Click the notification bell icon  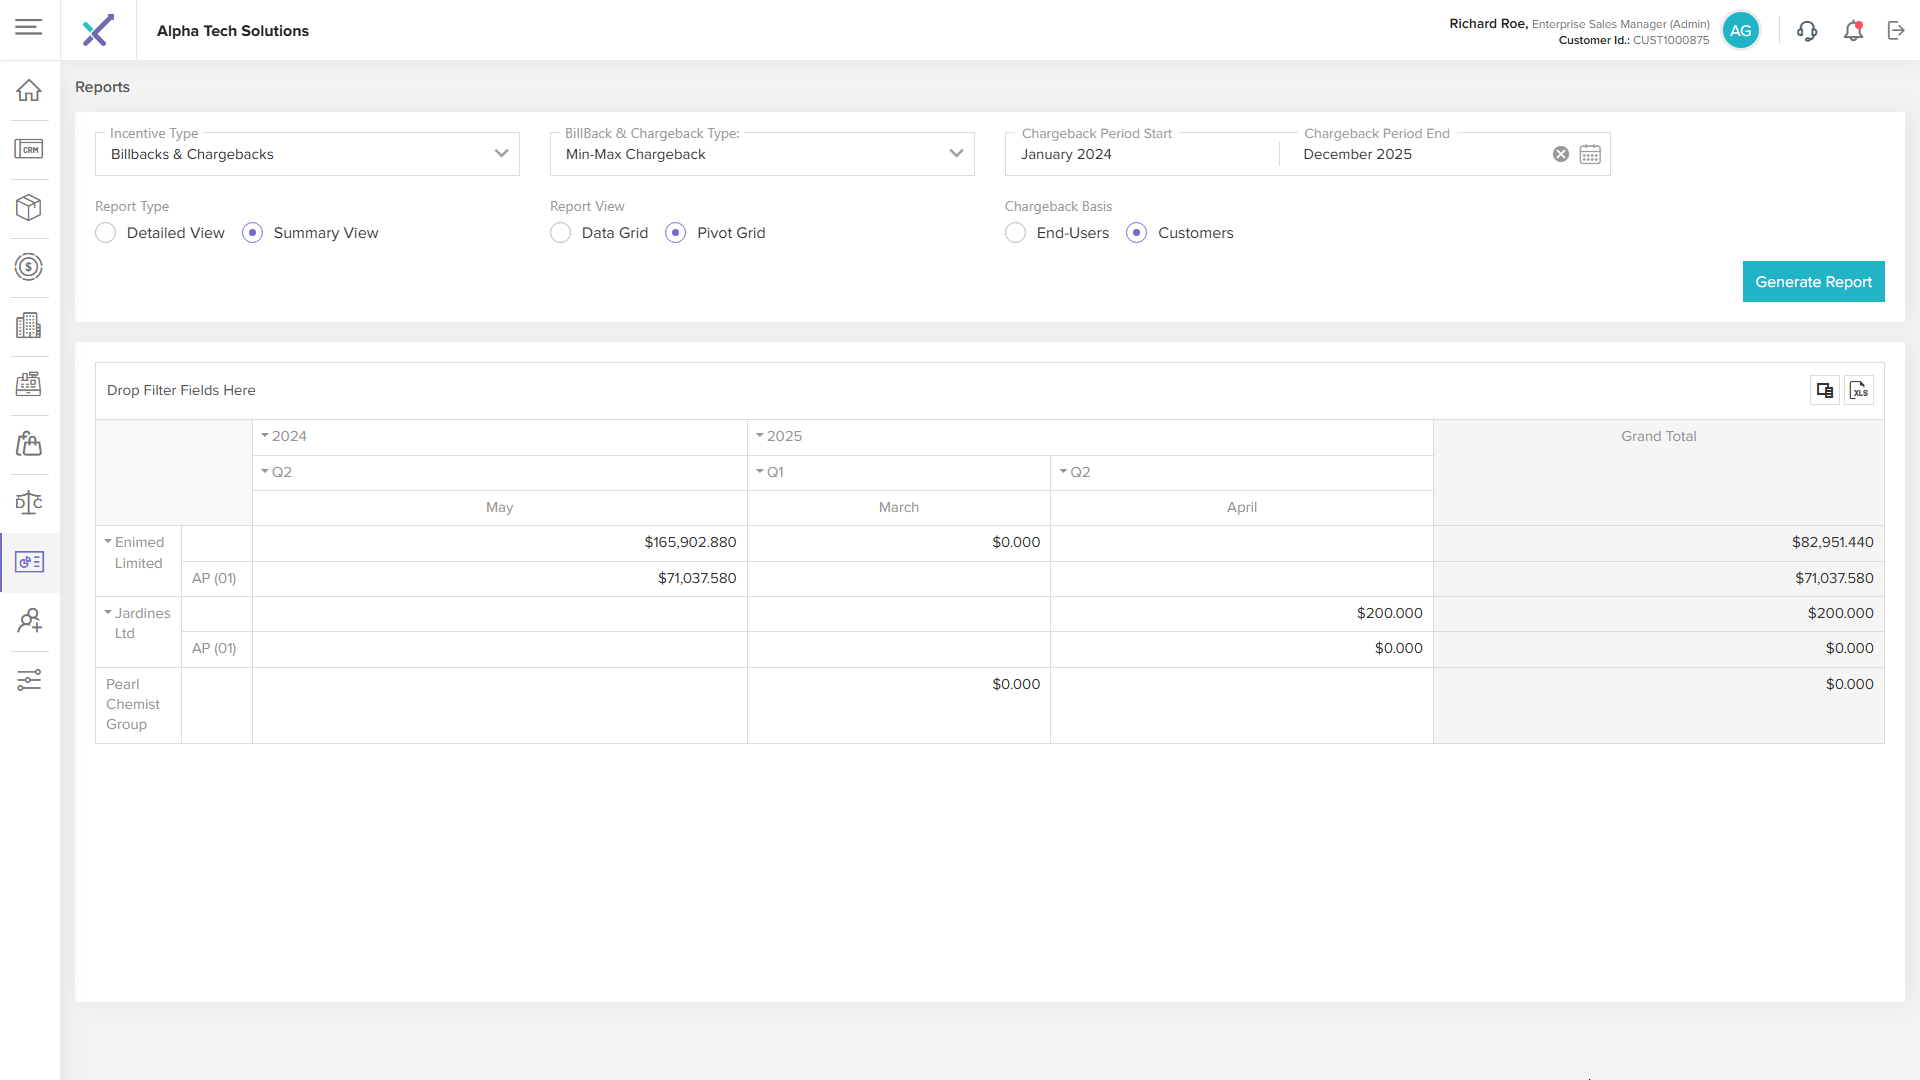pos(1853,31)
